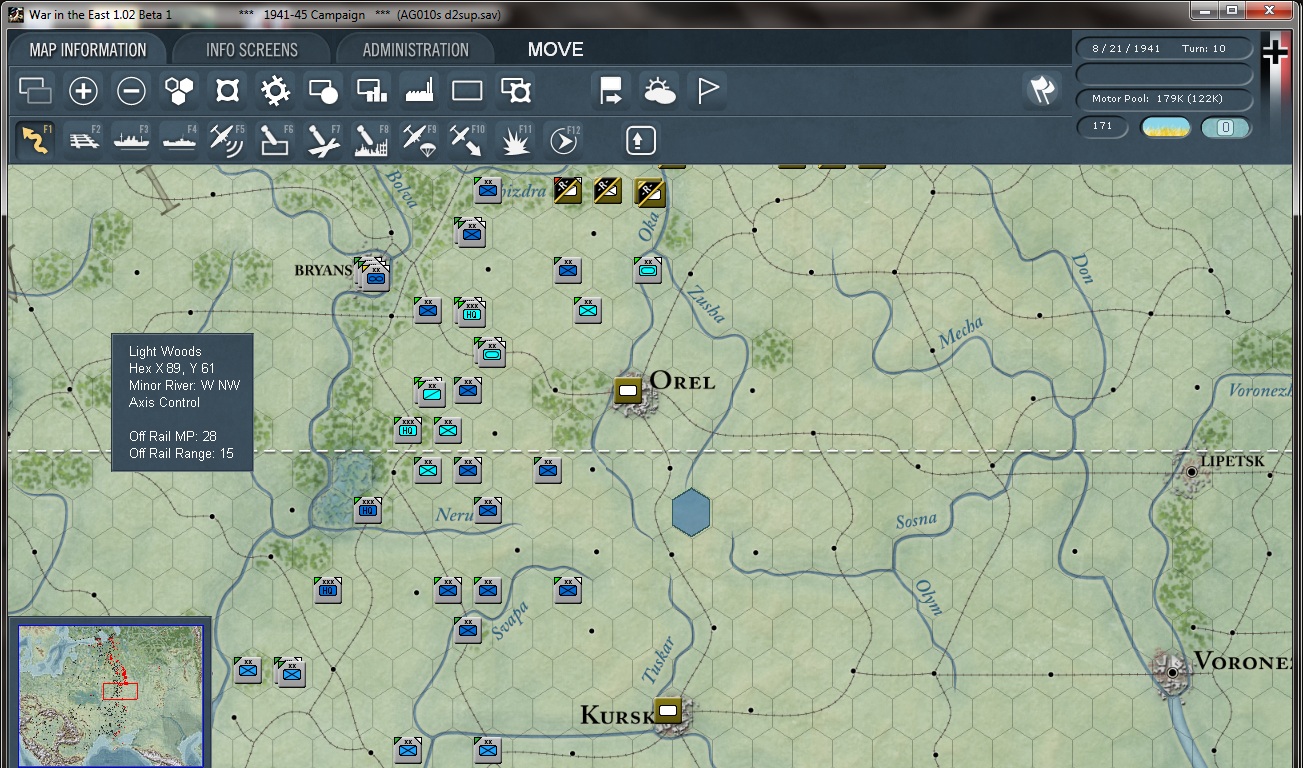This screenshot has width=1303, height=768.
Task: Click the rectangle-with-gear toolbar icon
Action: 515,92
